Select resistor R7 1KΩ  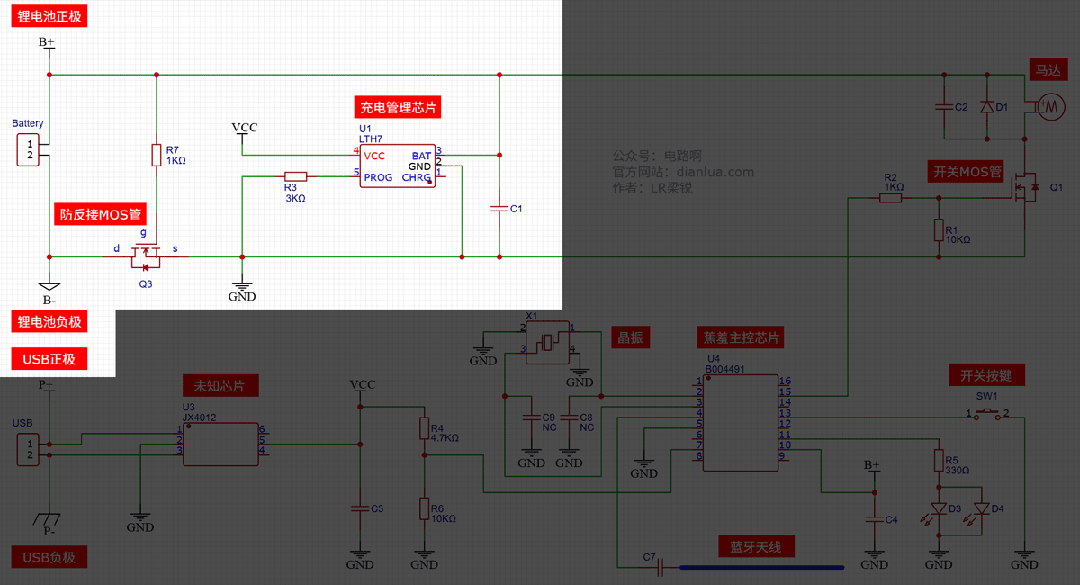pos(156,155)
